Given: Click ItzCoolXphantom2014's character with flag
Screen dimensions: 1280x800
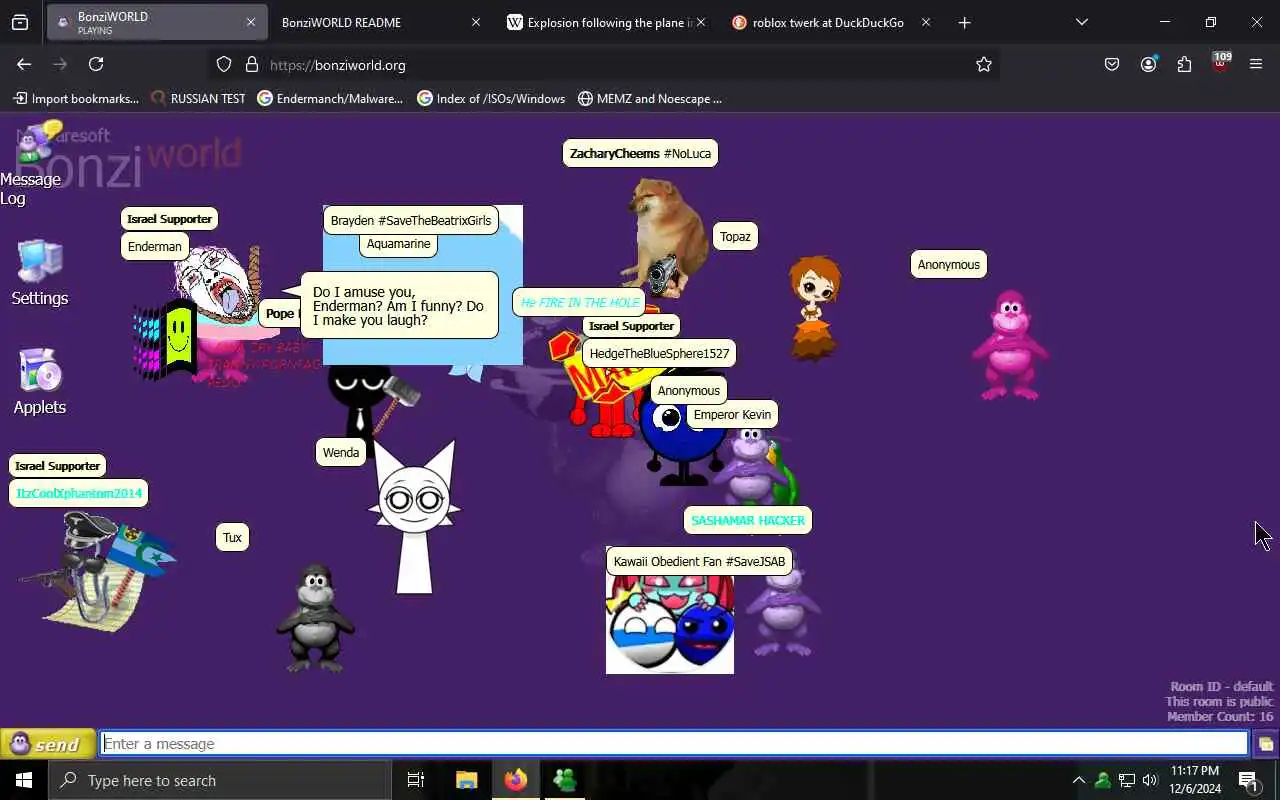Looking at the screenshot, I should click(96, 570).
